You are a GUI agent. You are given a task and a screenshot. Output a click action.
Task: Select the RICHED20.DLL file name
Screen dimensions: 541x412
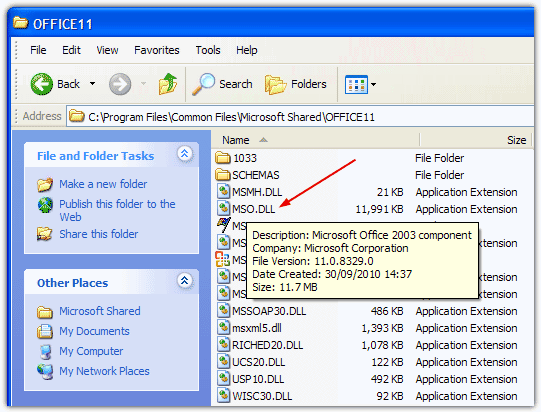[x=268, y=345]
